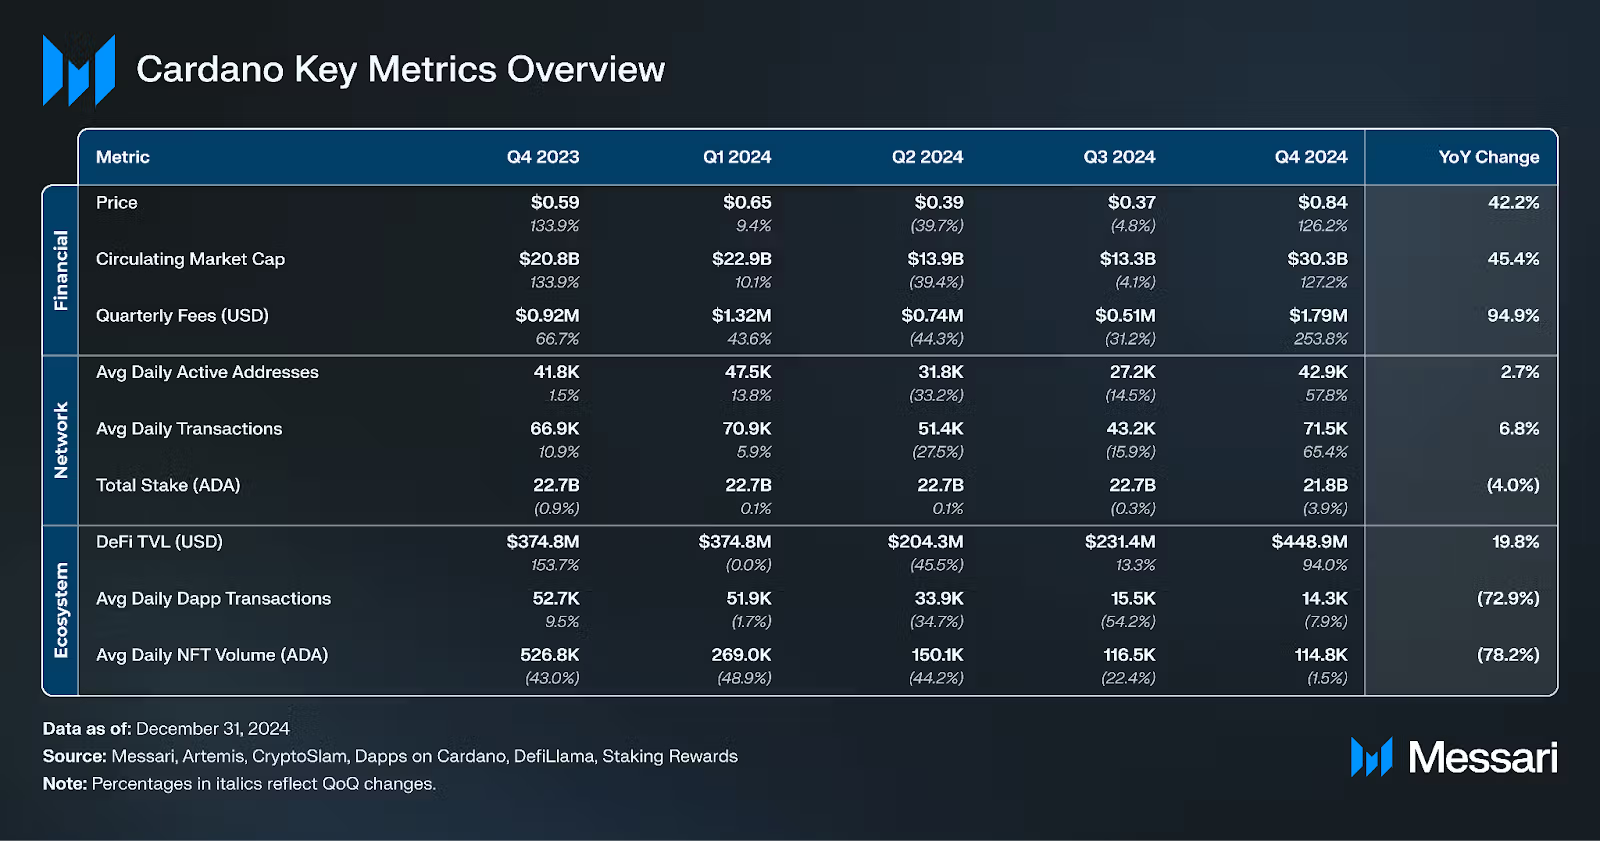
Task: Click the Messari logo icon at top-left
Action: pyautogui.click(x=78, y=70)
